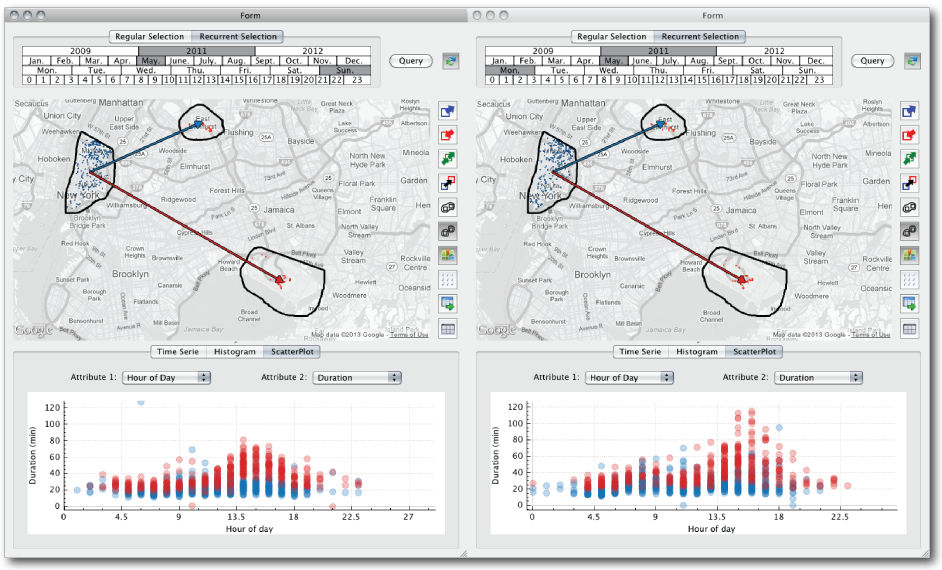
Task: Toggle year 2012 in the left window
Action: pos(313,51)
